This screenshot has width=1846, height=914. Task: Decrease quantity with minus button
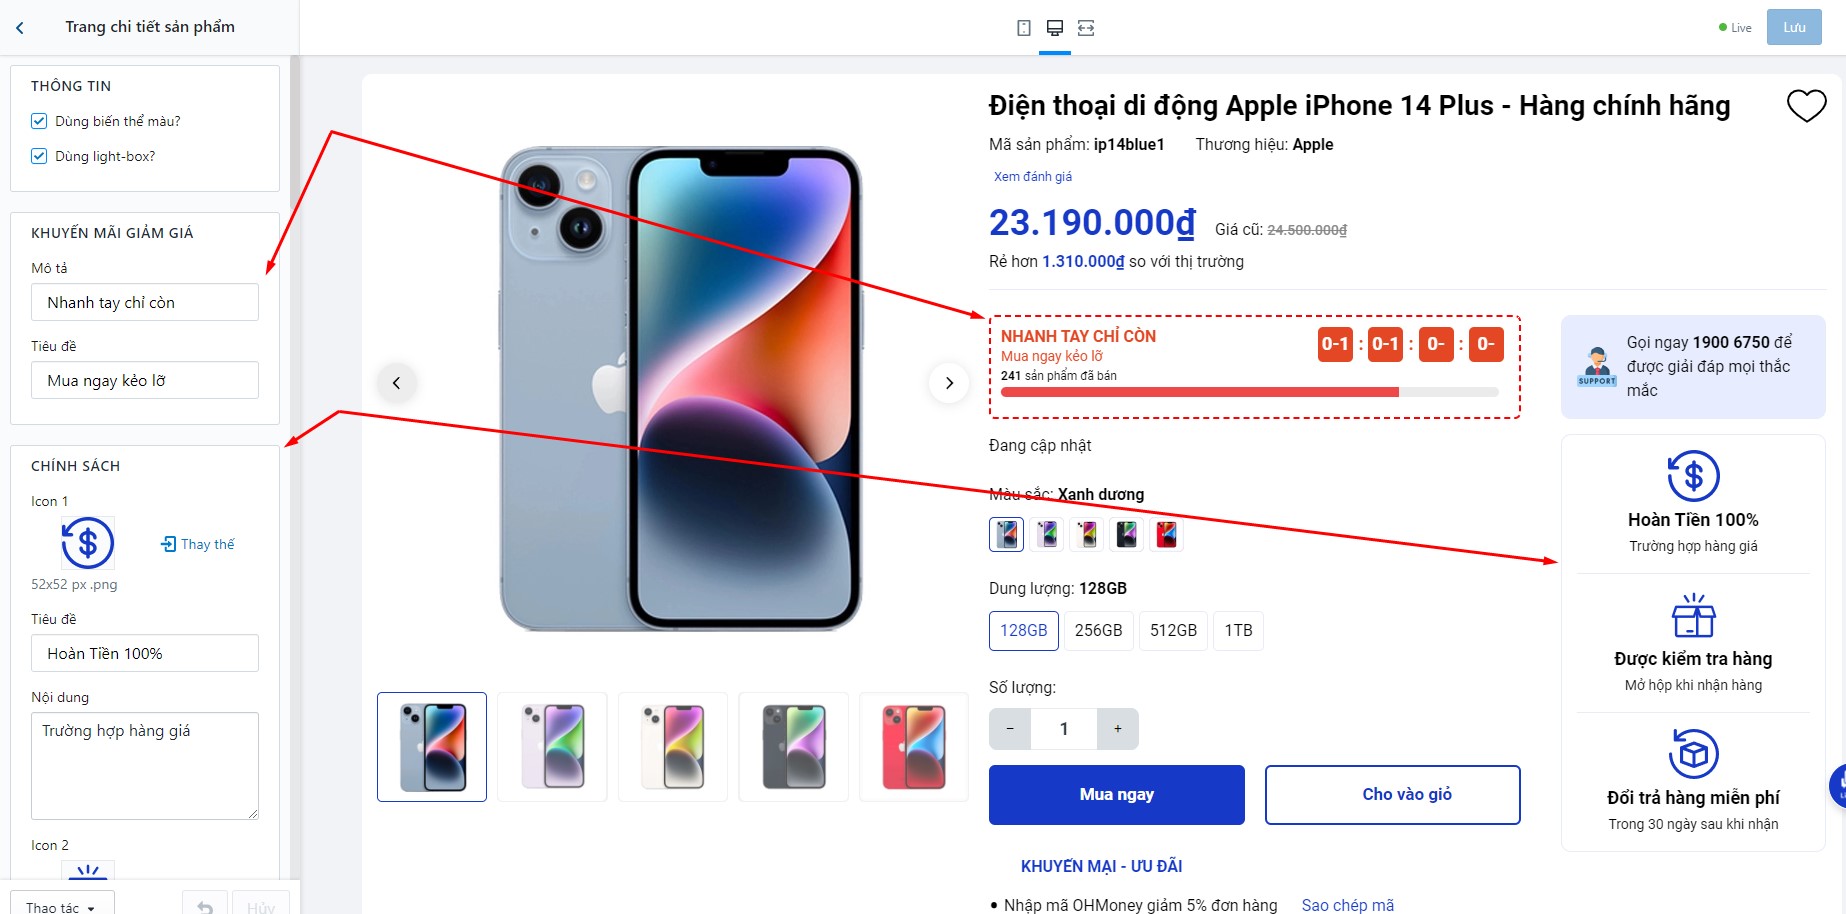(1010, 729)
